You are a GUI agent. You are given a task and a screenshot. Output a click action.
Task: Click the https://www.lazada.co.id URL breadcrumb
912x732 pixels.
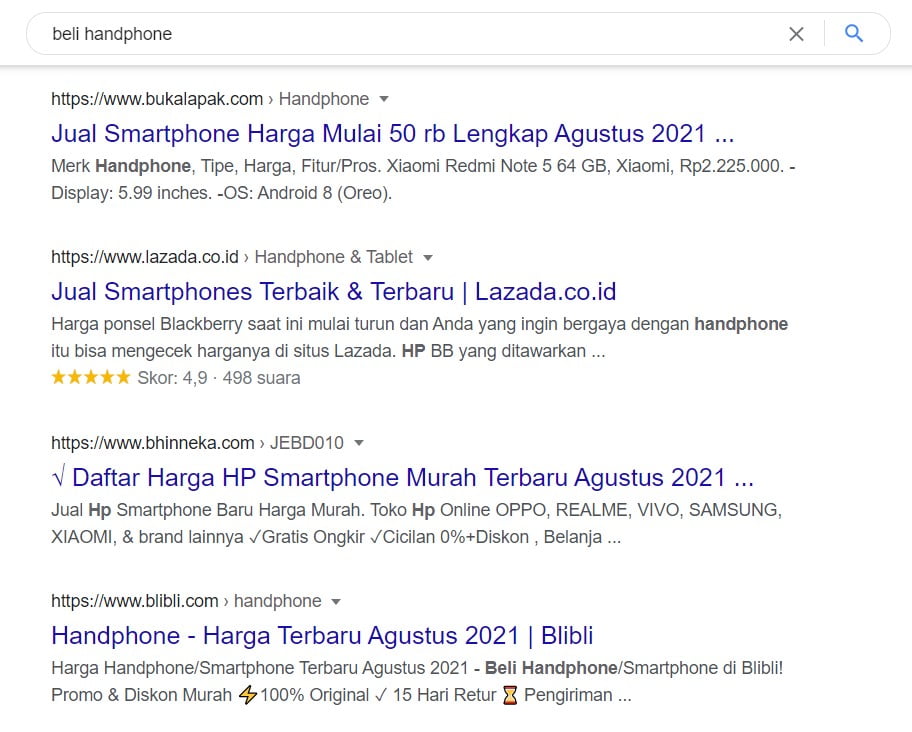pyautogui.click(x=145, y=258)
